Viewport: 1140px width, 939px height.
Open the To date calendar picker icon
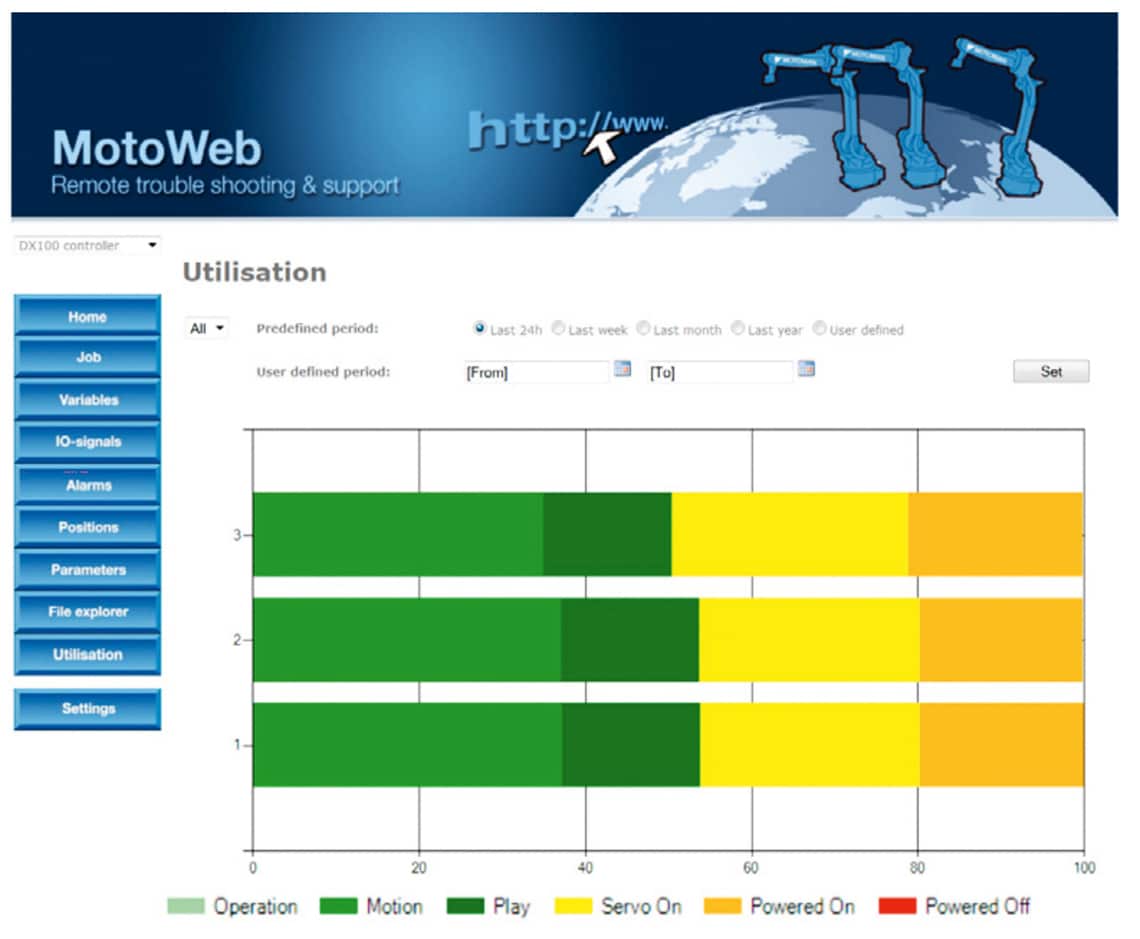(806, 369)
